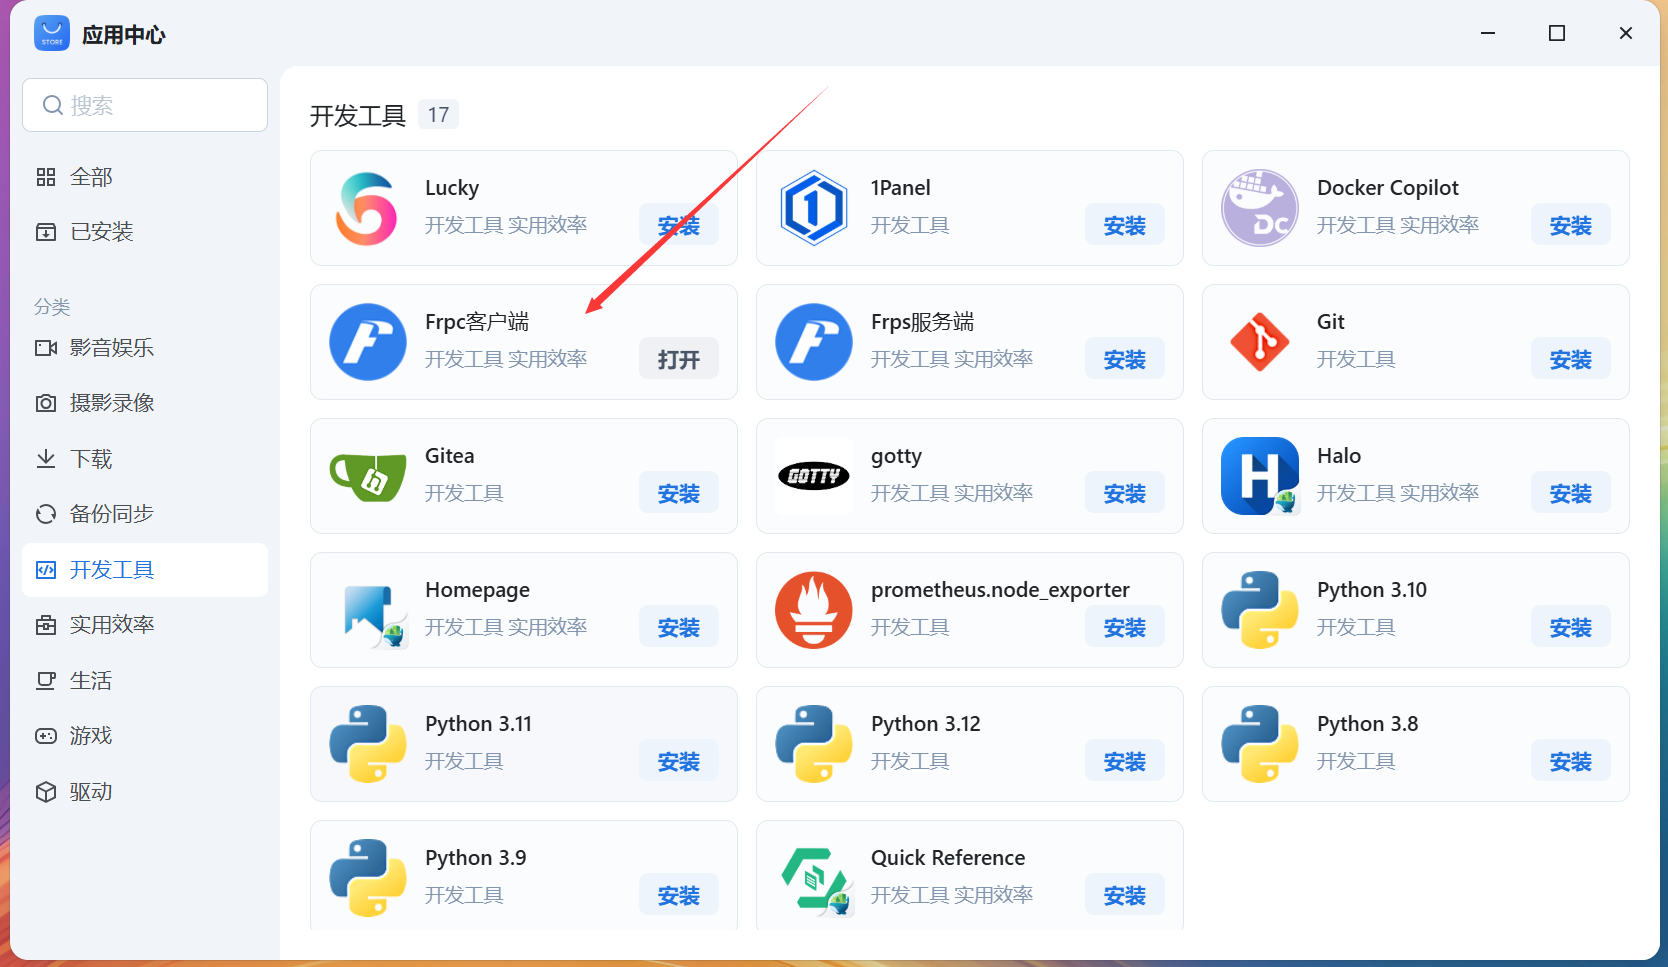Install Frps服务端

click(x=1125, y=360)
